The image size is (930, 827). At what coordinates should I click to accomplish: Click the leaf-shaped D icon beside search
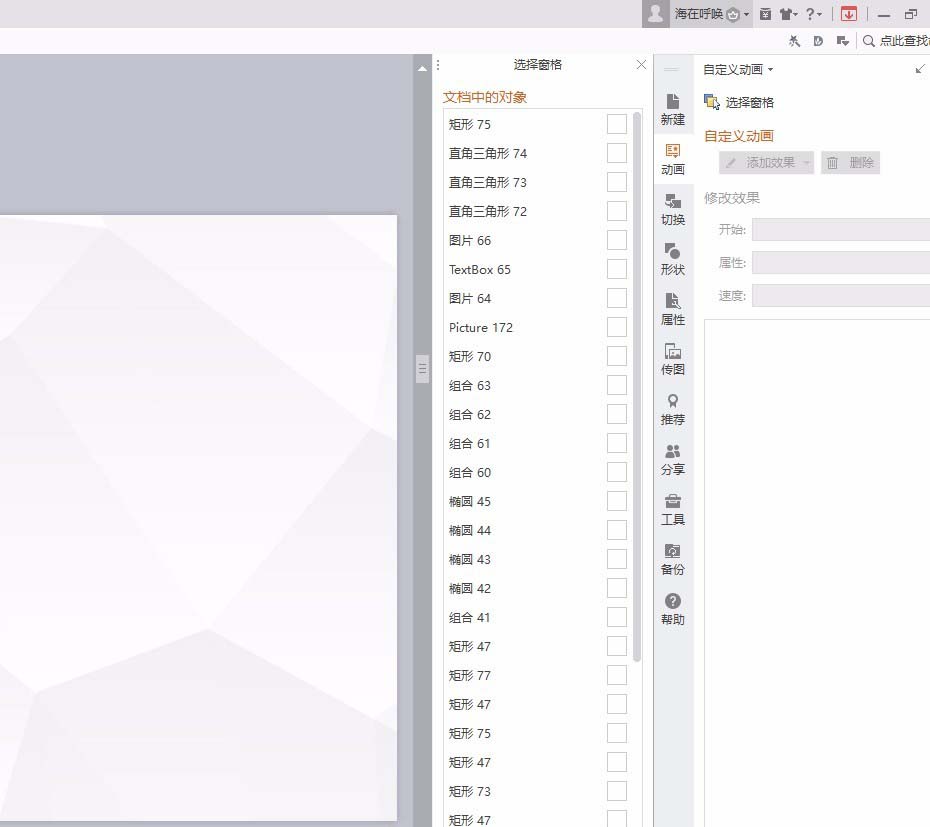(818, 41)
